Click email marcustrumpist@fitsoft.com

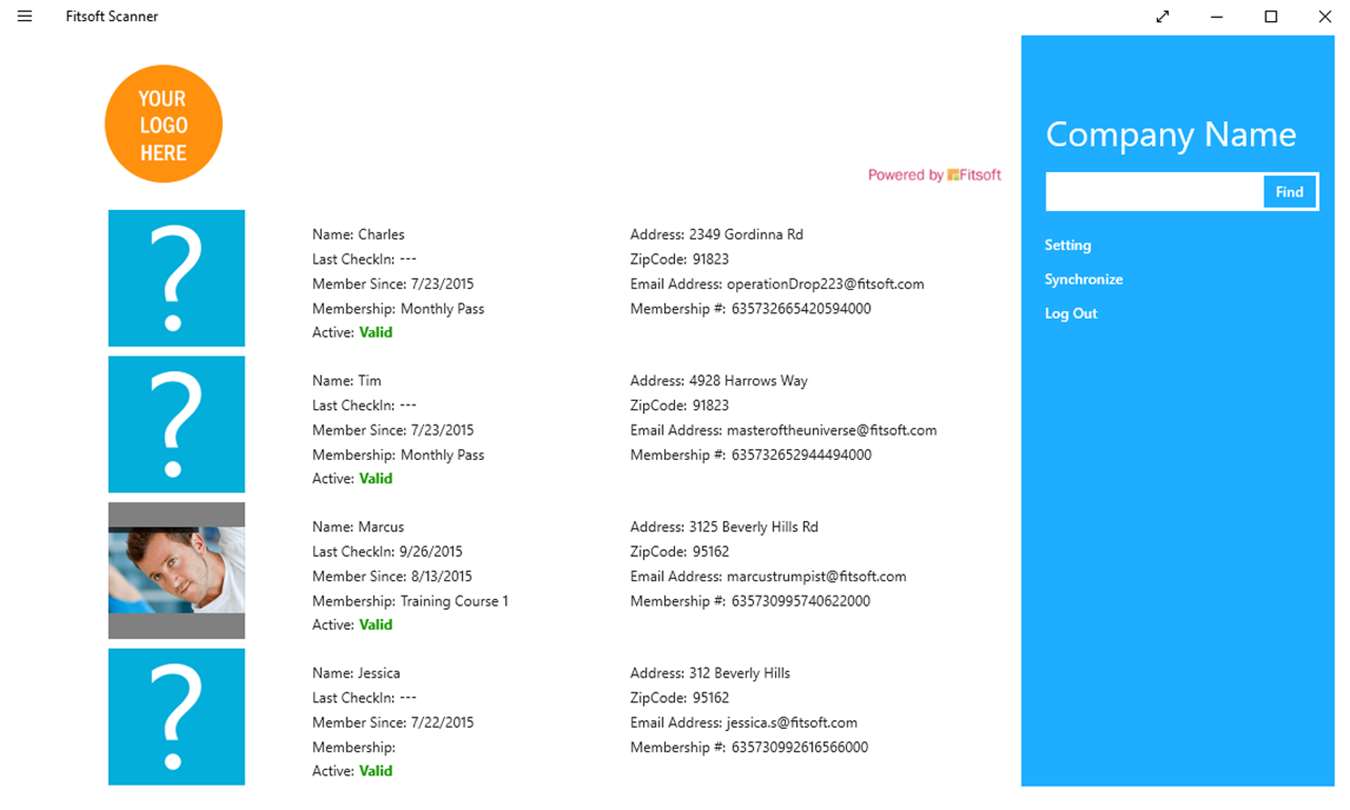point(817,576)
